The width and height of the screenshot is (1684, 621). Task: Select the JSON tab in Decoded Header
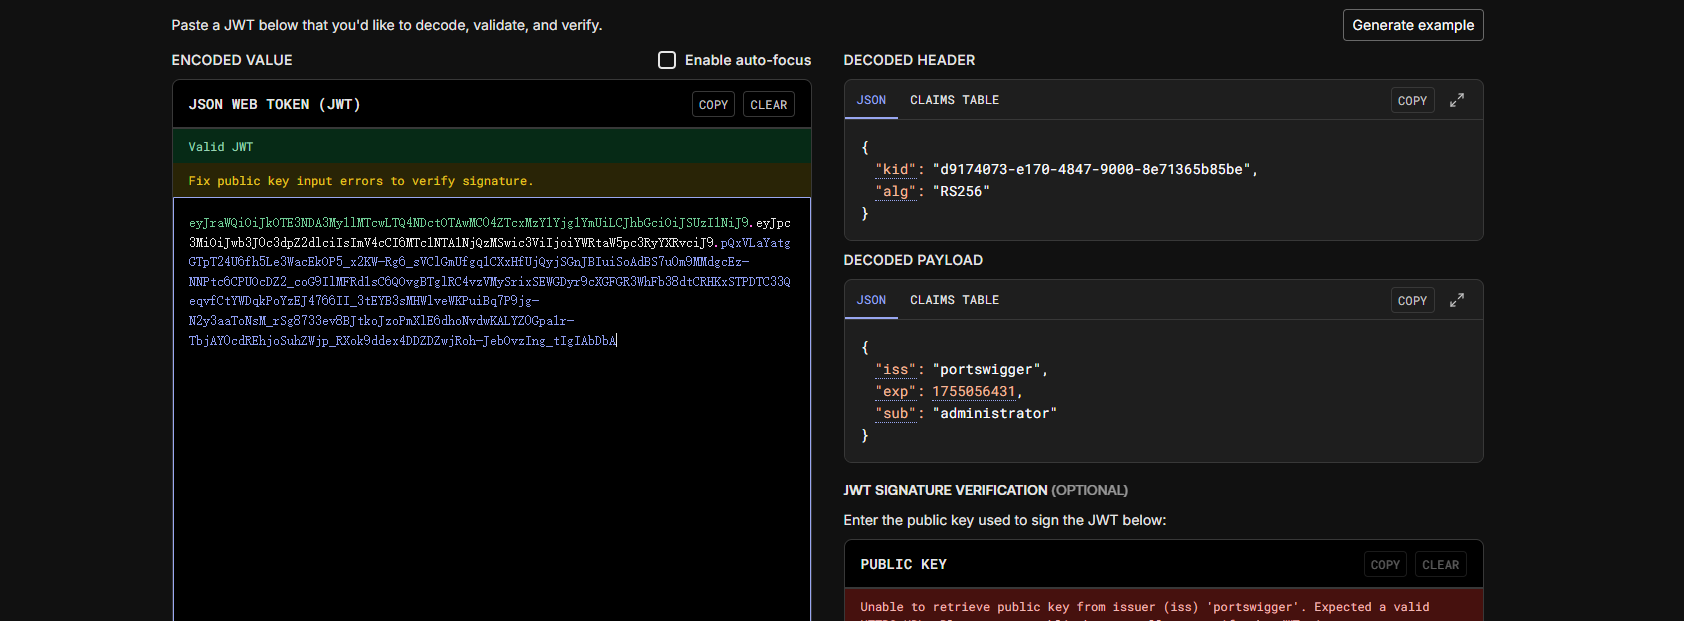pyautogui.click(x=871, y=100)
